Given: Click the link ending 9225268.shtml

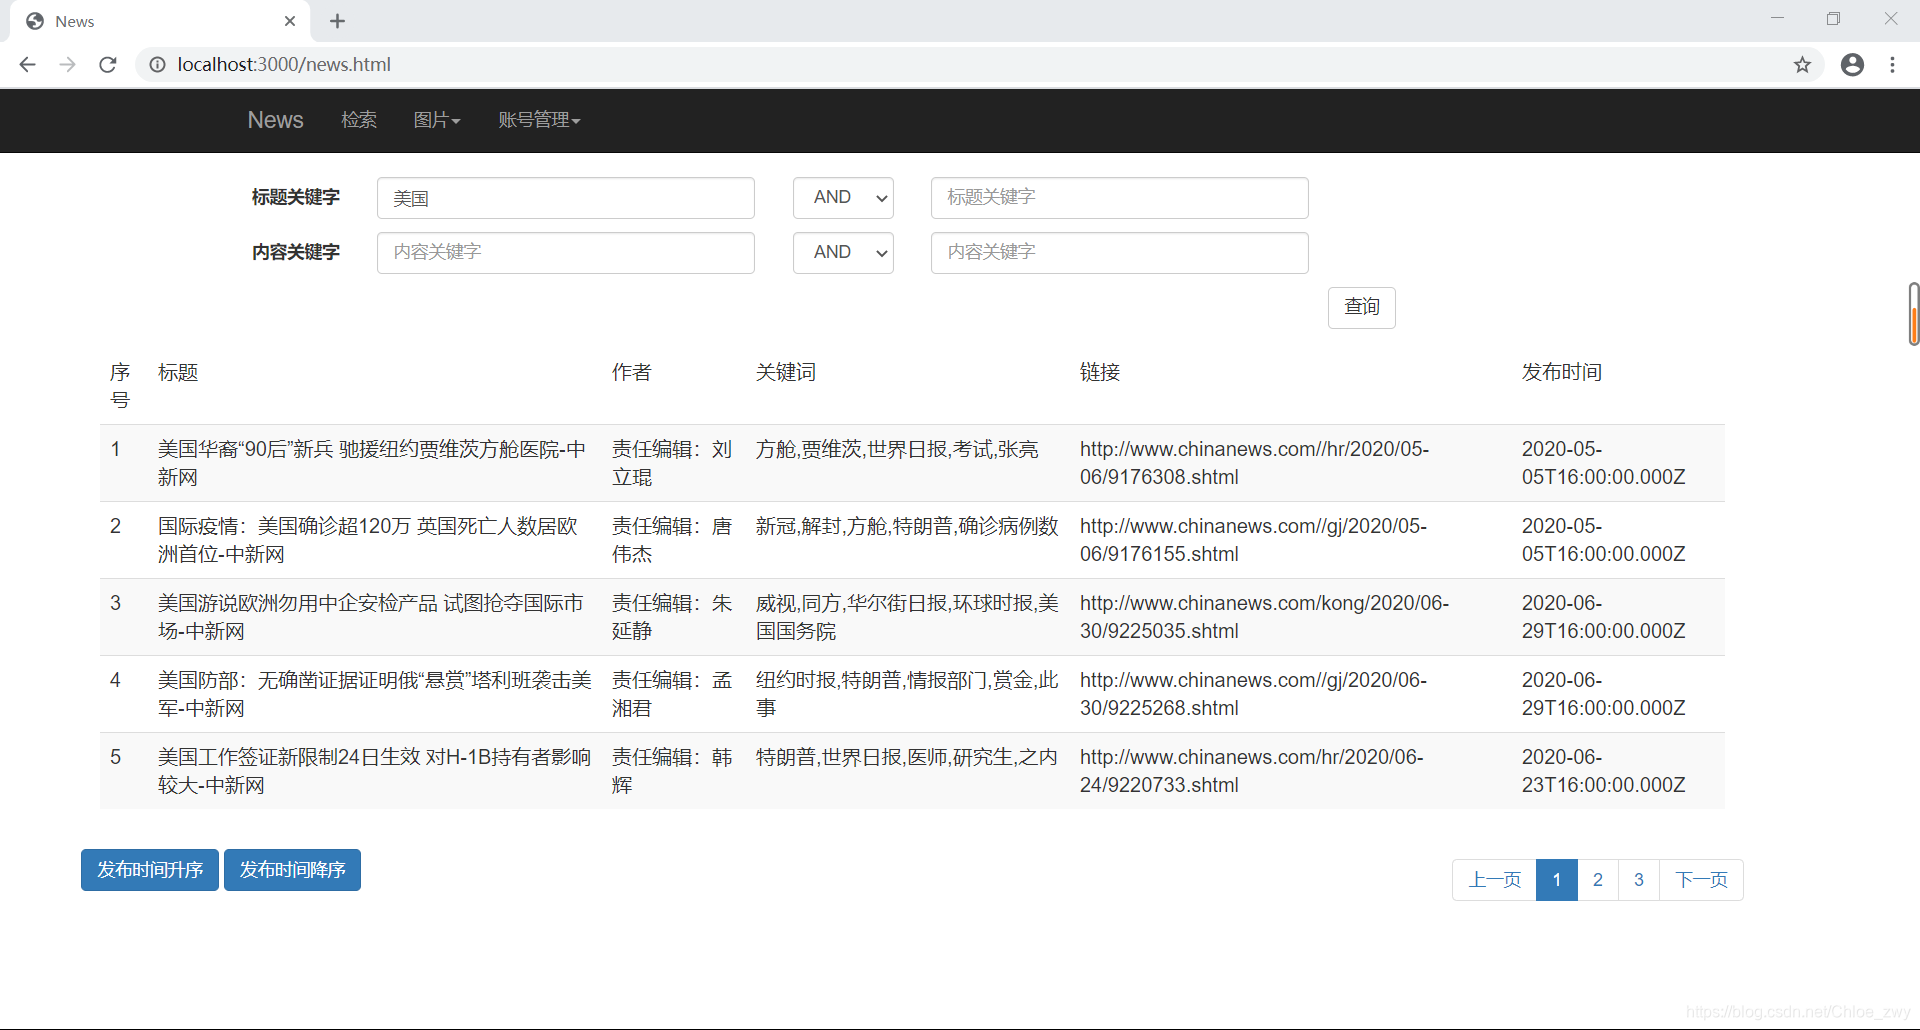Looking at the screenshot, I should click(x=1253, y=694).
